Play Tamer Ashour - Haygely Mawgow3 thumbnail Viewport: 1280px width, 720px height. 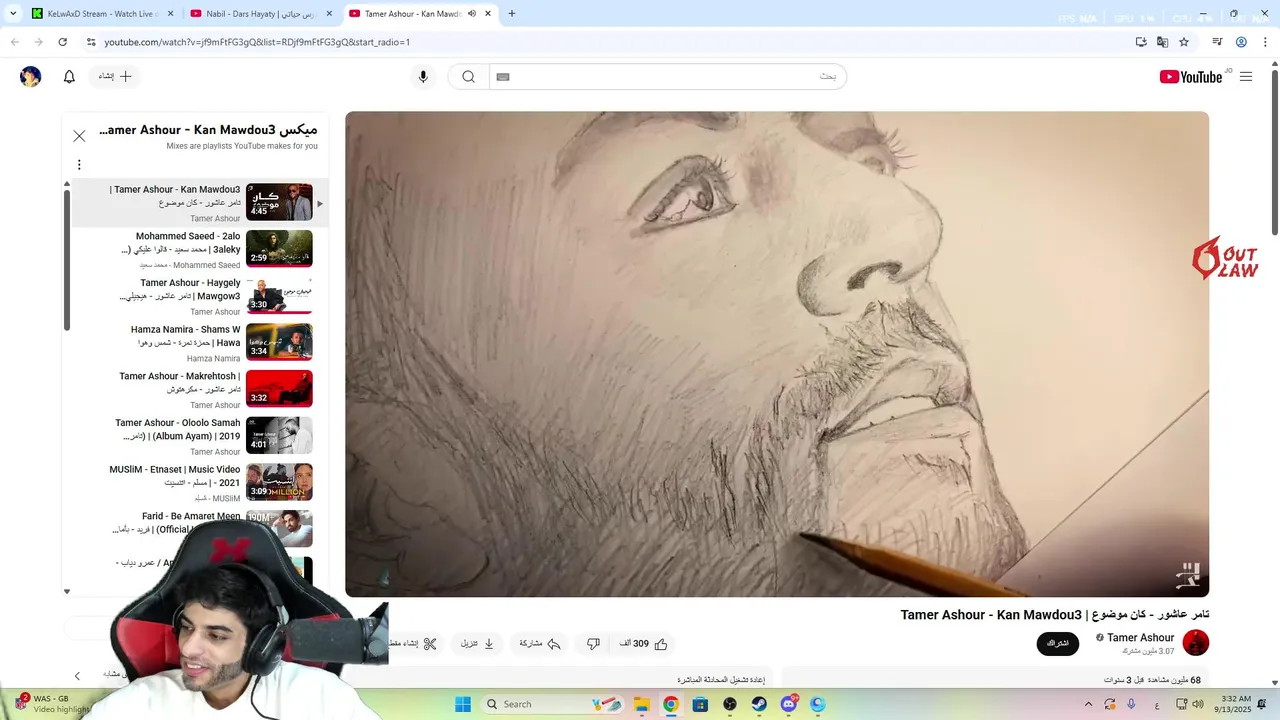(x=279, y=295)
